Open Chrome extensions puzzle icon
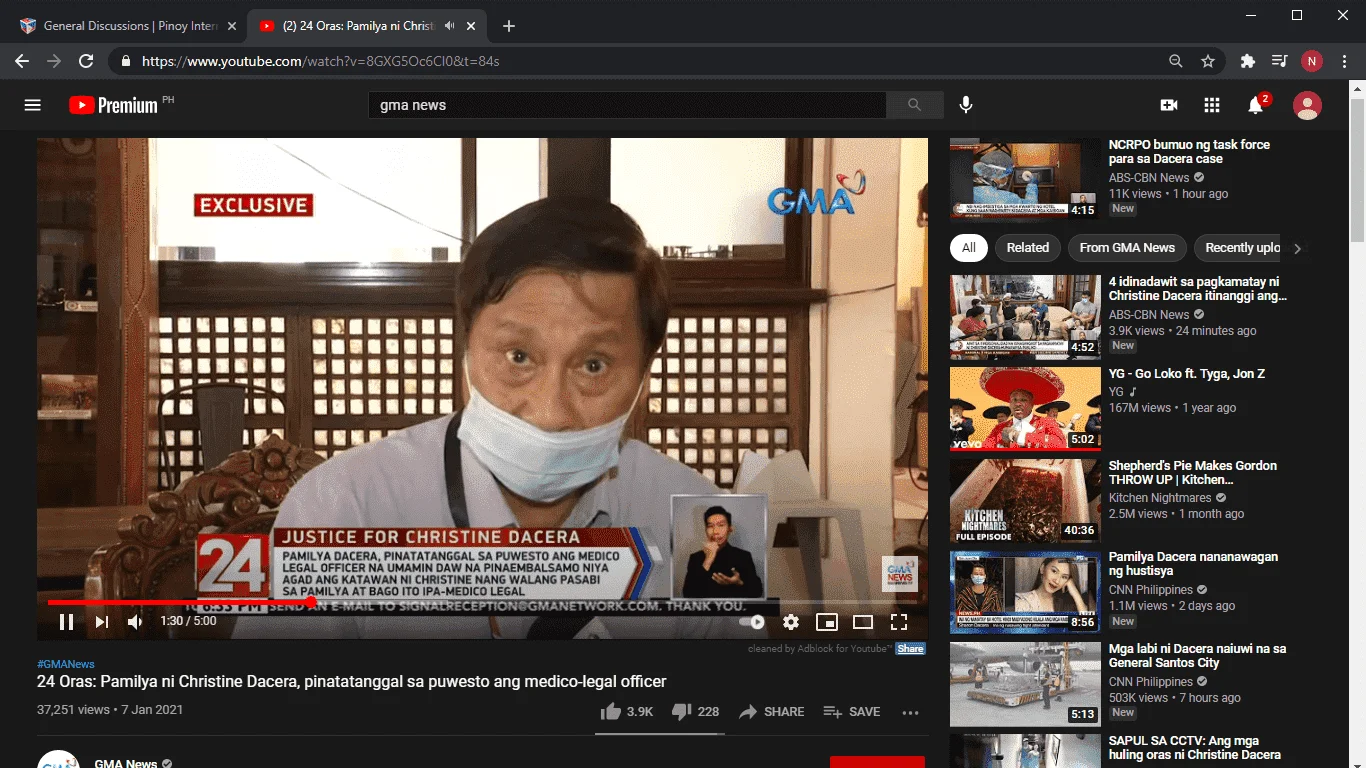The height and width of the screenshot is (768, 1366). 1248,61
